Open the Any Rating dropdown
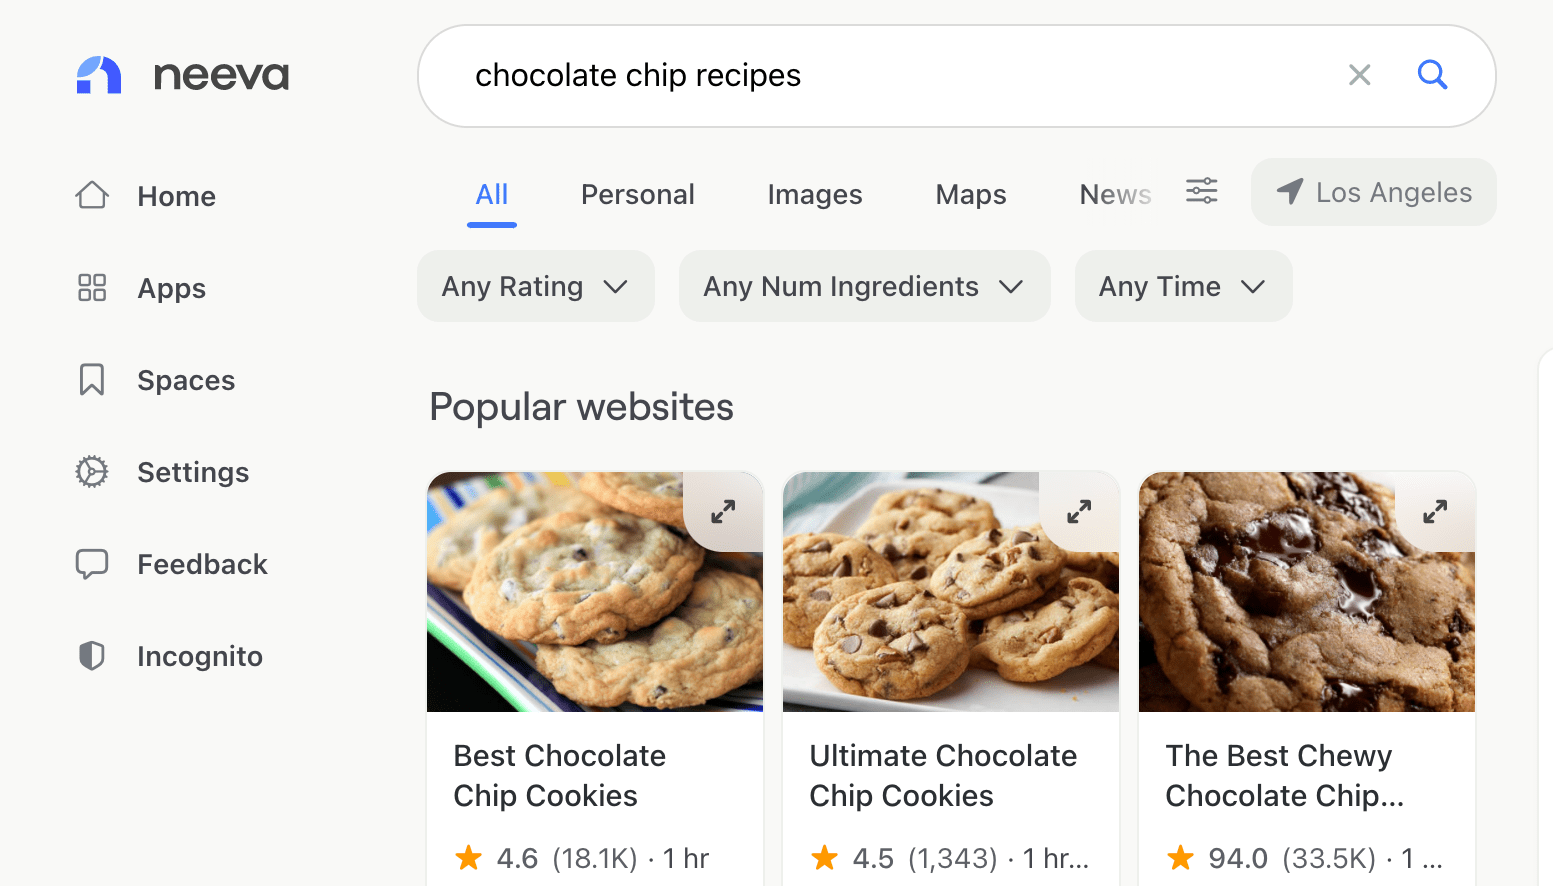 point(536,286)
